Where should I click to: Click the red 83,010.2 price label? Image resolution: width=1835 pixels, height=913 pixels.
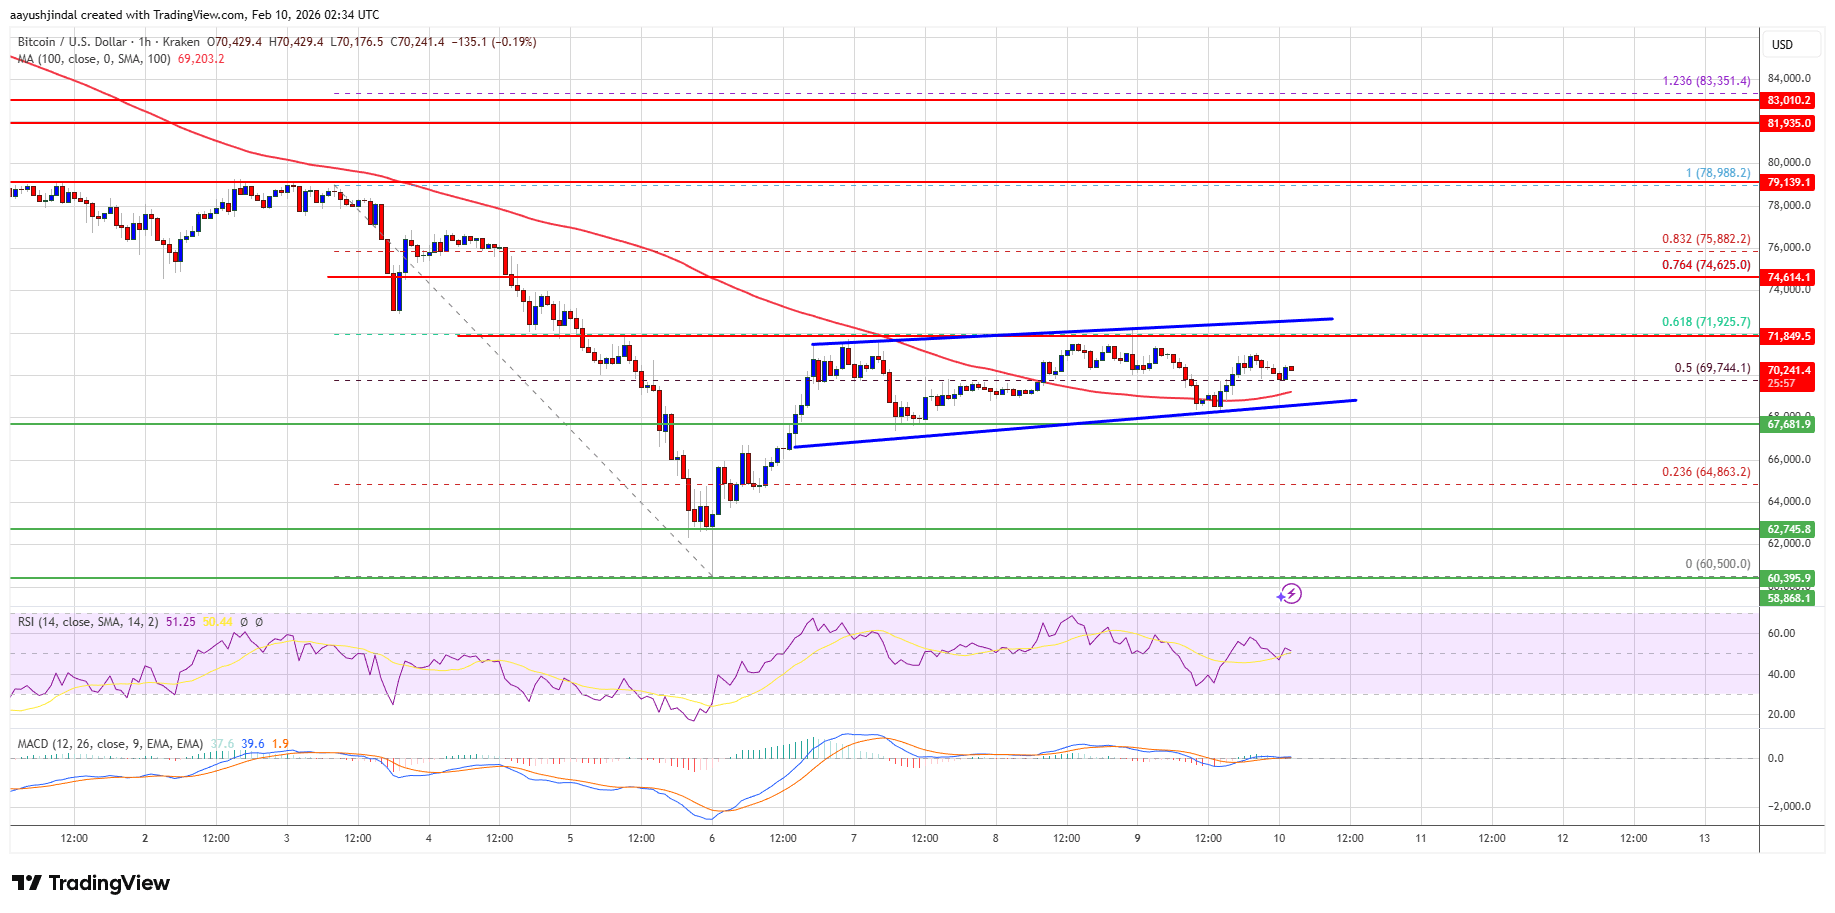pyautogui.click(x=1788, y=101)
